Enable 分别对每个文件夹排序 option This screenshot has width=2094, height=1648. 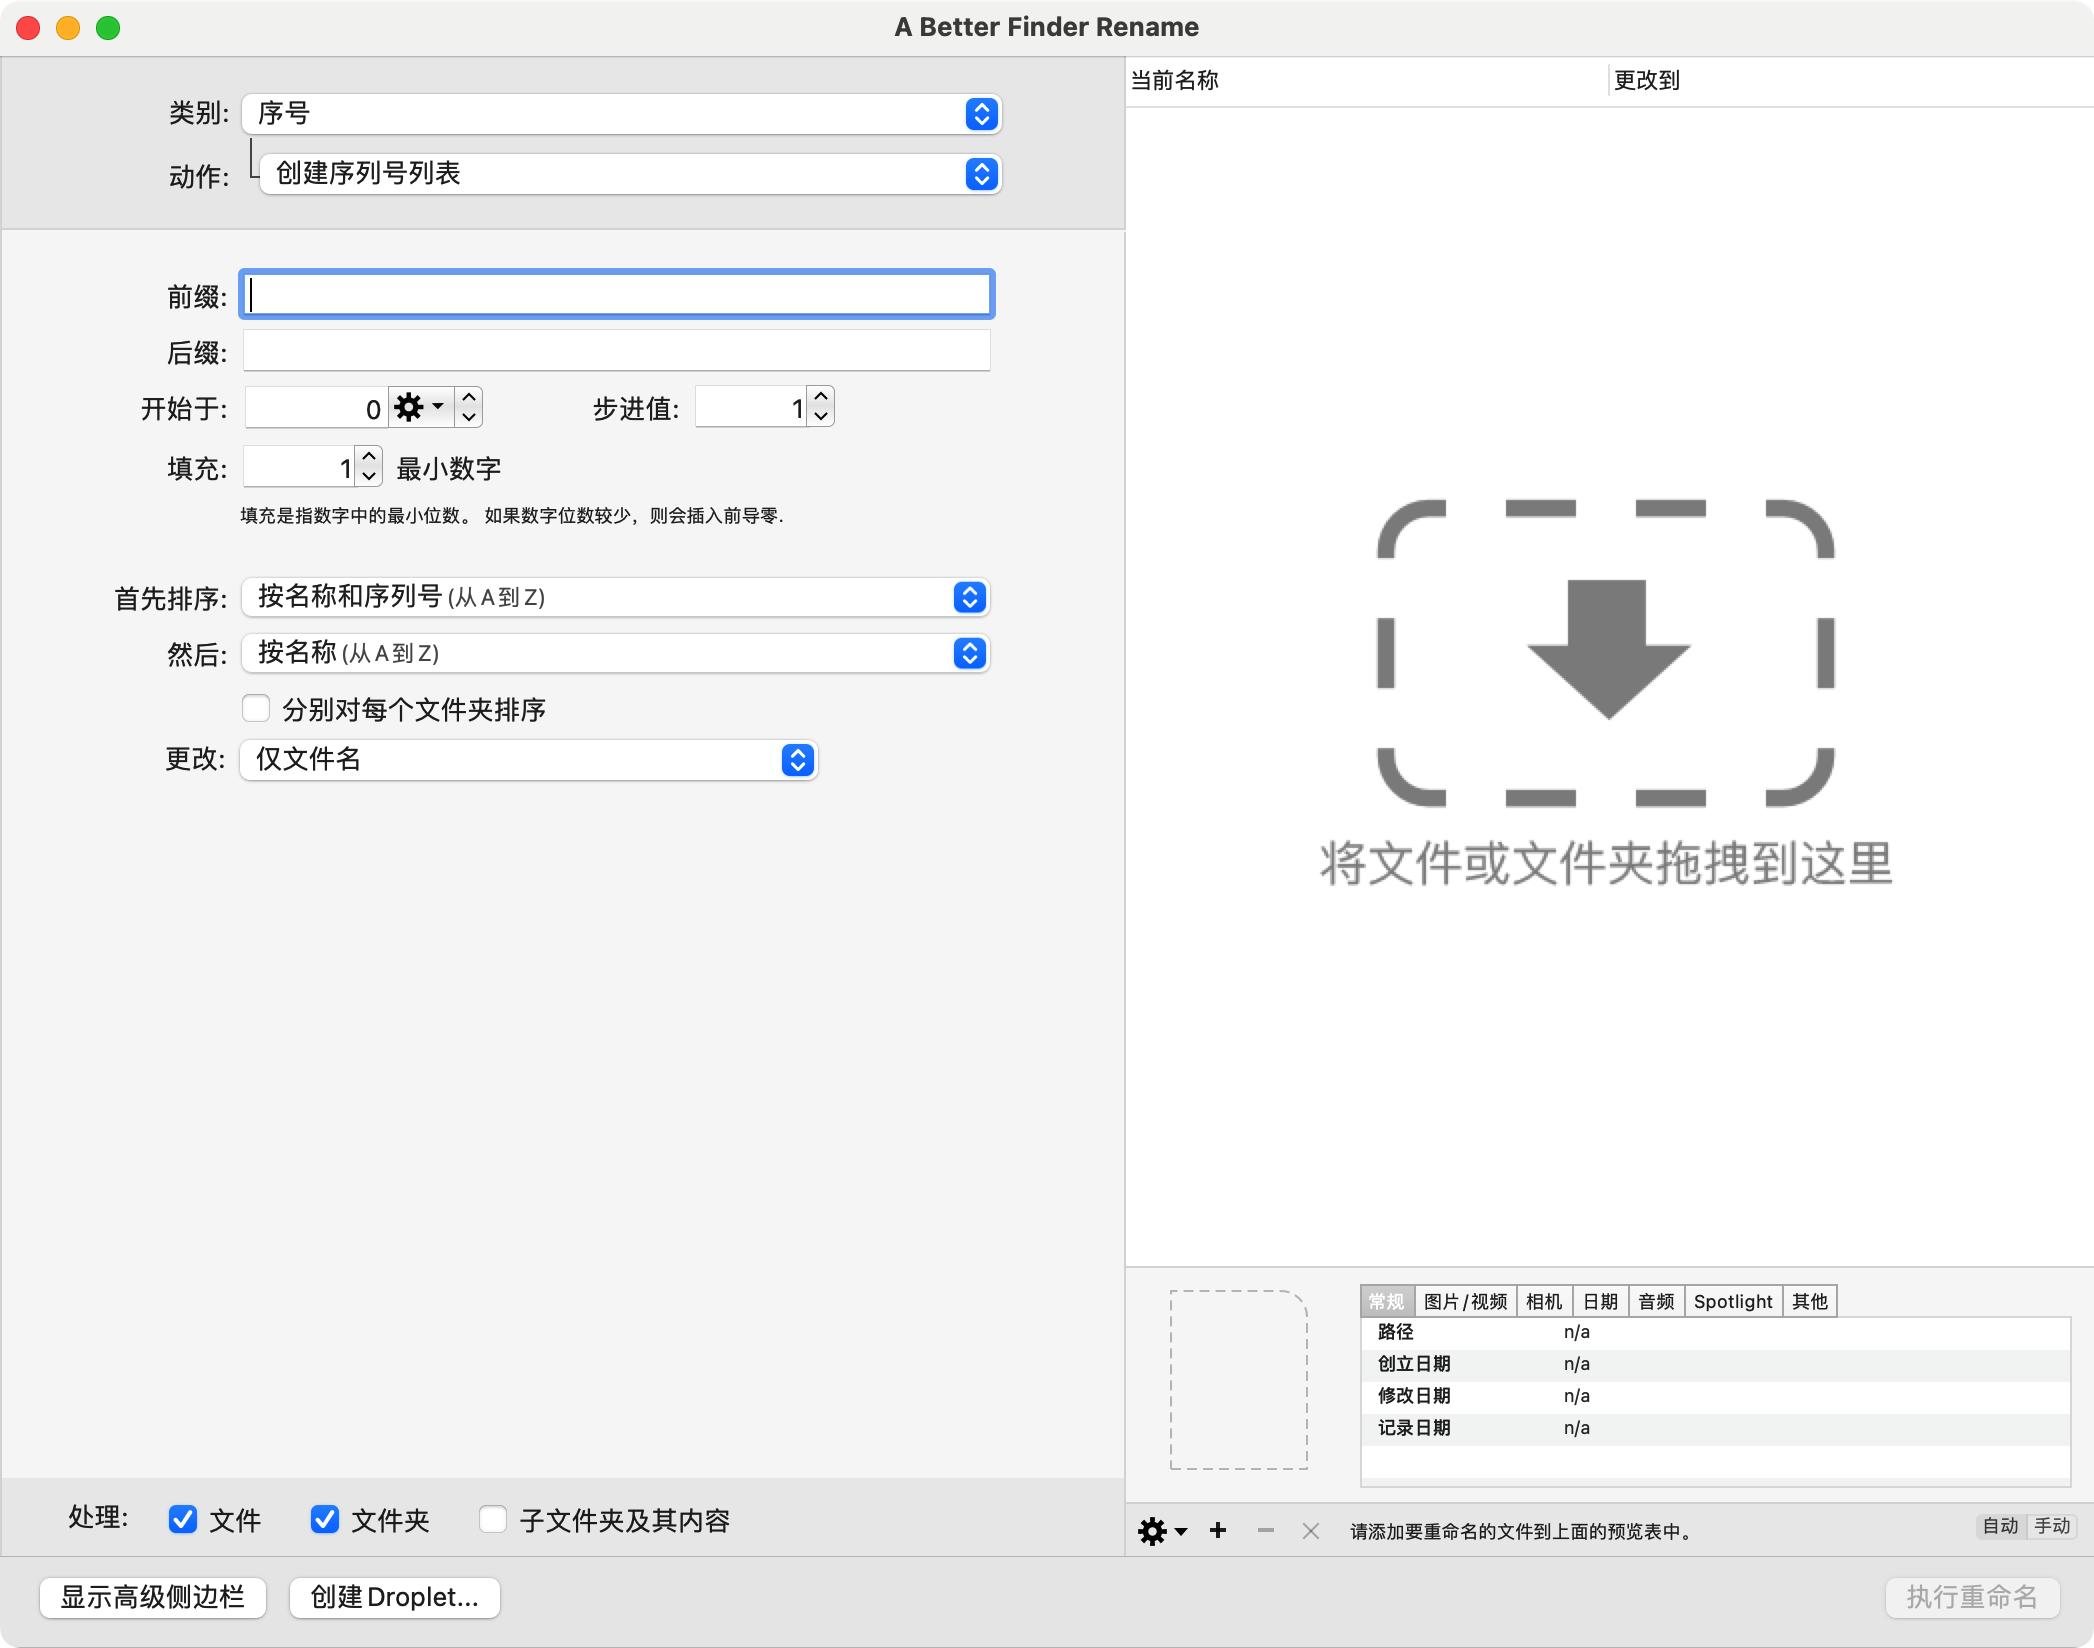256,708
